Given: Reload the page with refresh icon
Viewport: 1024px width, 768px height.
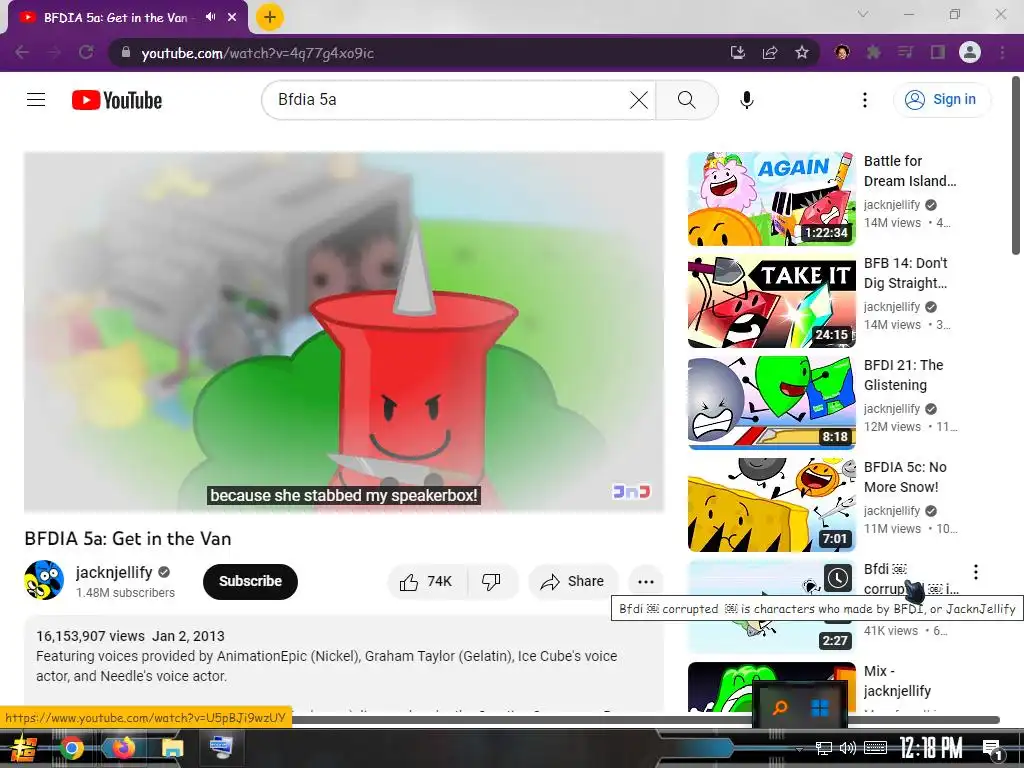Looking at the screenshot, I should click(x=86, y=52).
